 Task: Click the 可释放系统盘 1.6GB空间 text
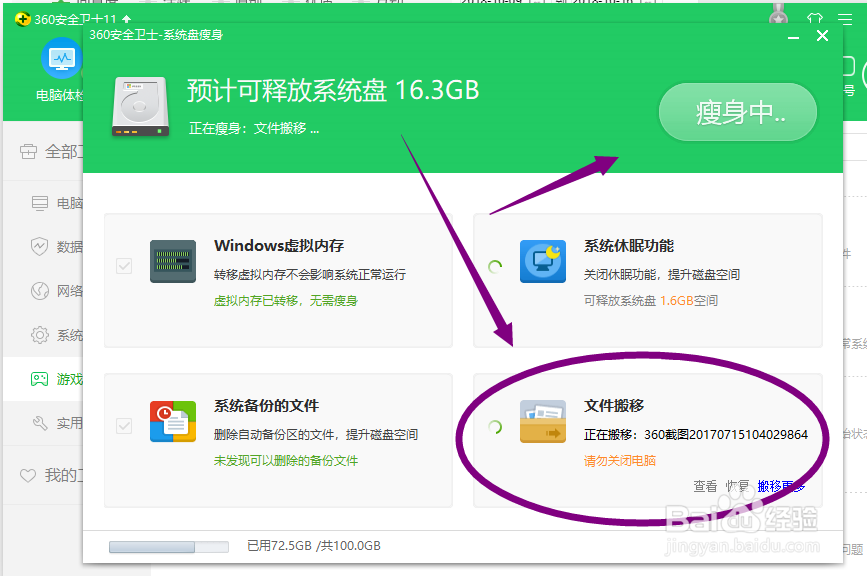[651, 301]
